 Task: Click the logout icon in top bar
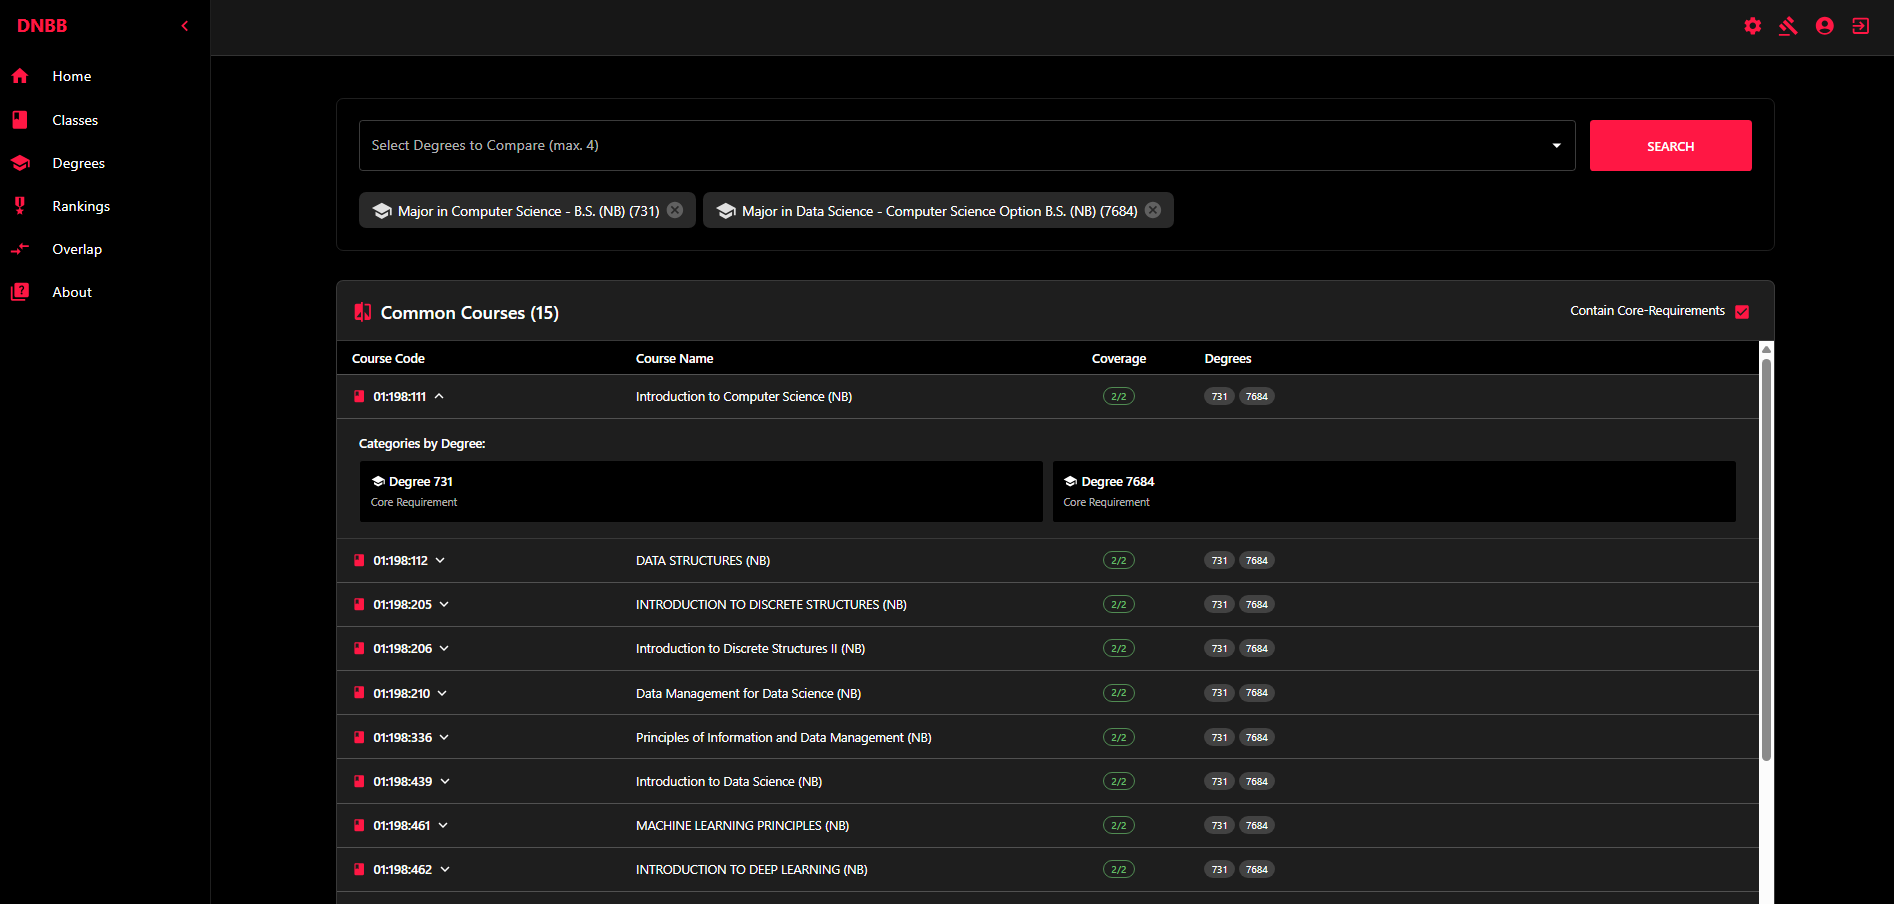tap(1861, 26)
